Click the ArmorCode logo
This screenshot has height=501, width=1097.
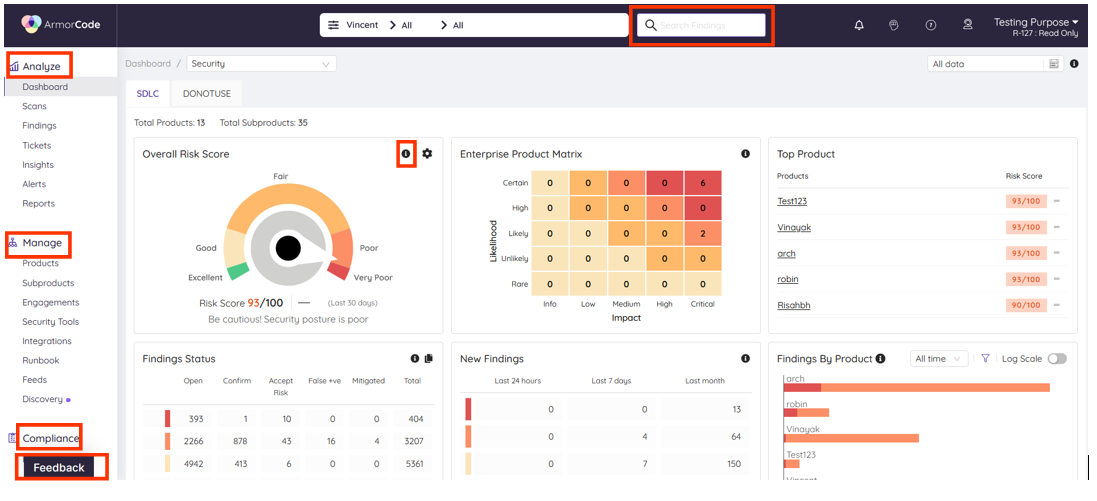[x=61, y=24]
